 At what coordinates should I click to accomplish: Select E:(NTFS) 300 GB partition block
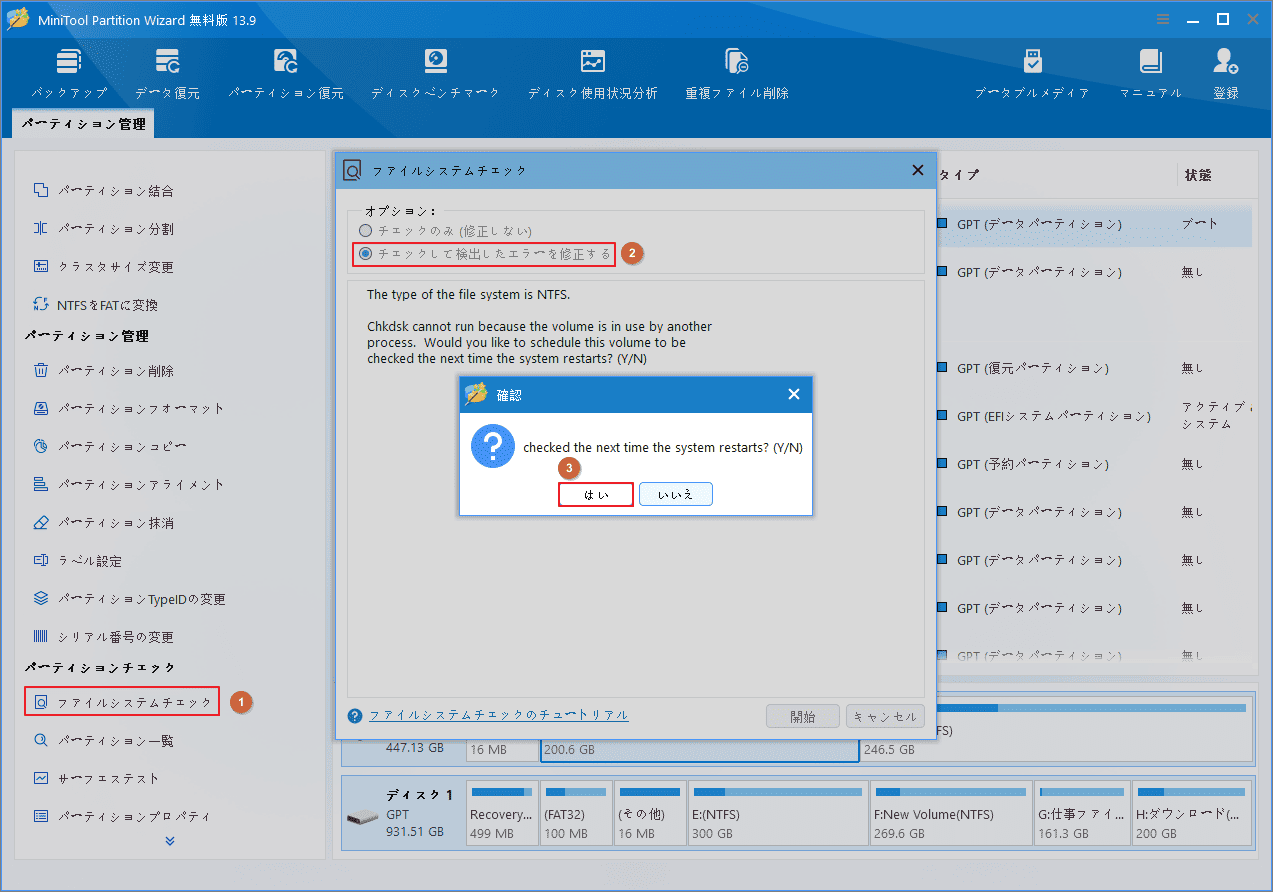coord(777,813)
